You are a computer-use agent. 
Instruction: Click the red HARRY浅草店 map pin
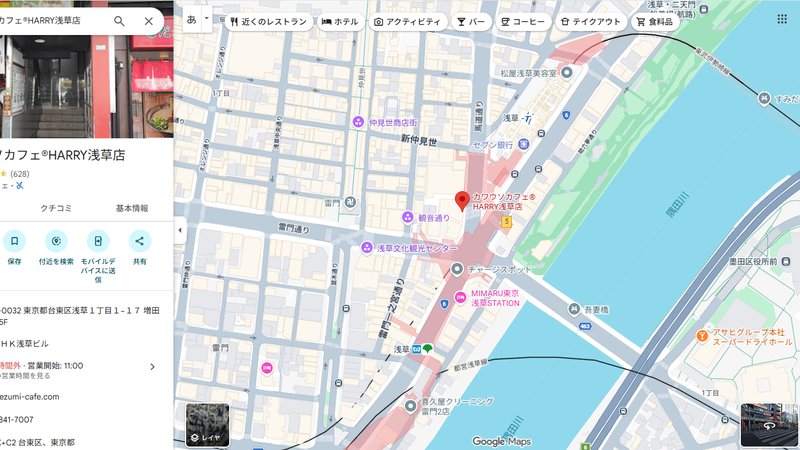tap(462, 201)
